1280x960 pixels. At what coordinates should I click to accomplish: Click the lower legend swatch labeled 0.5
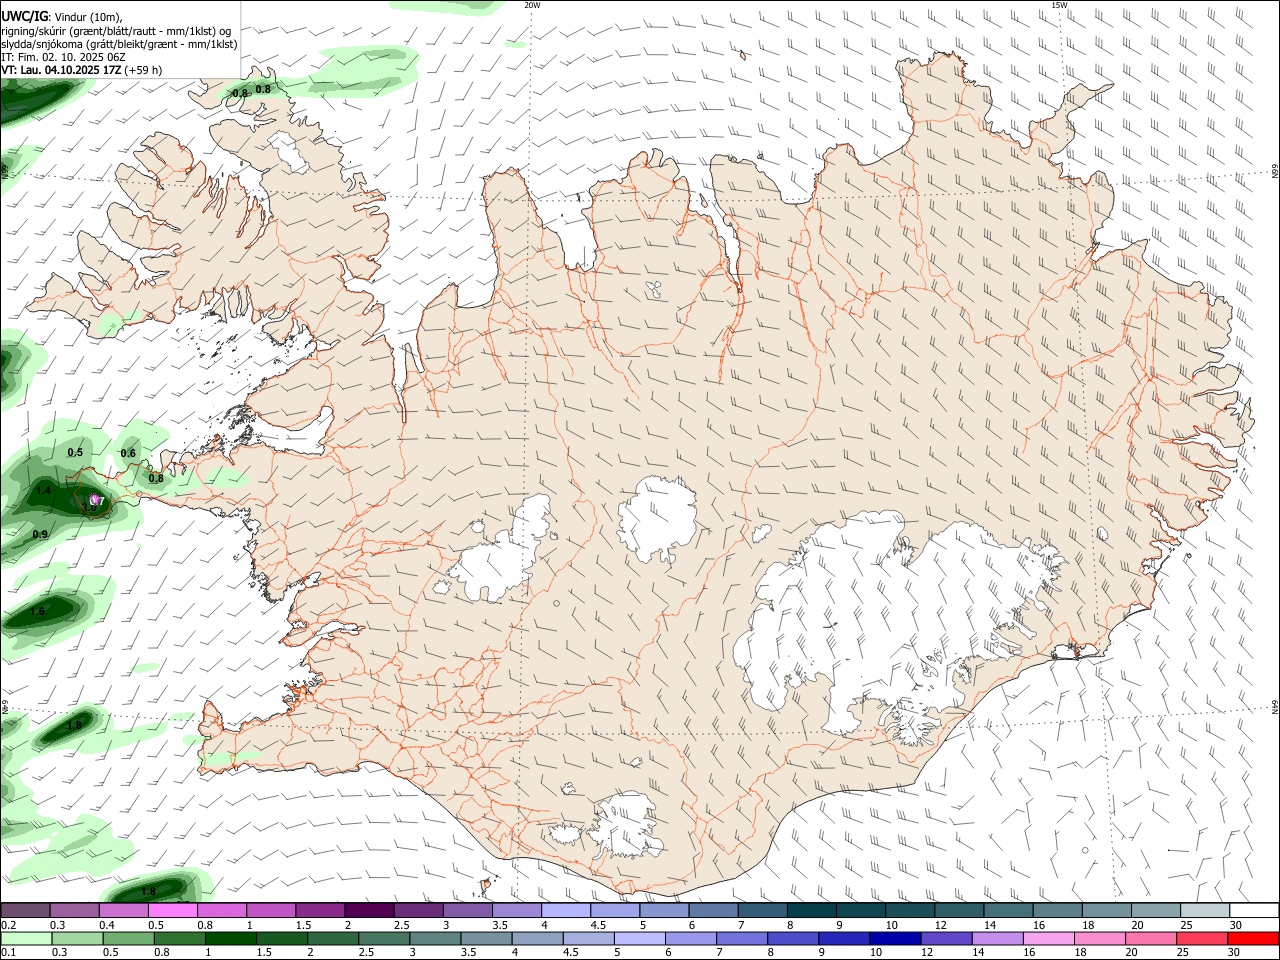(128, 938)
